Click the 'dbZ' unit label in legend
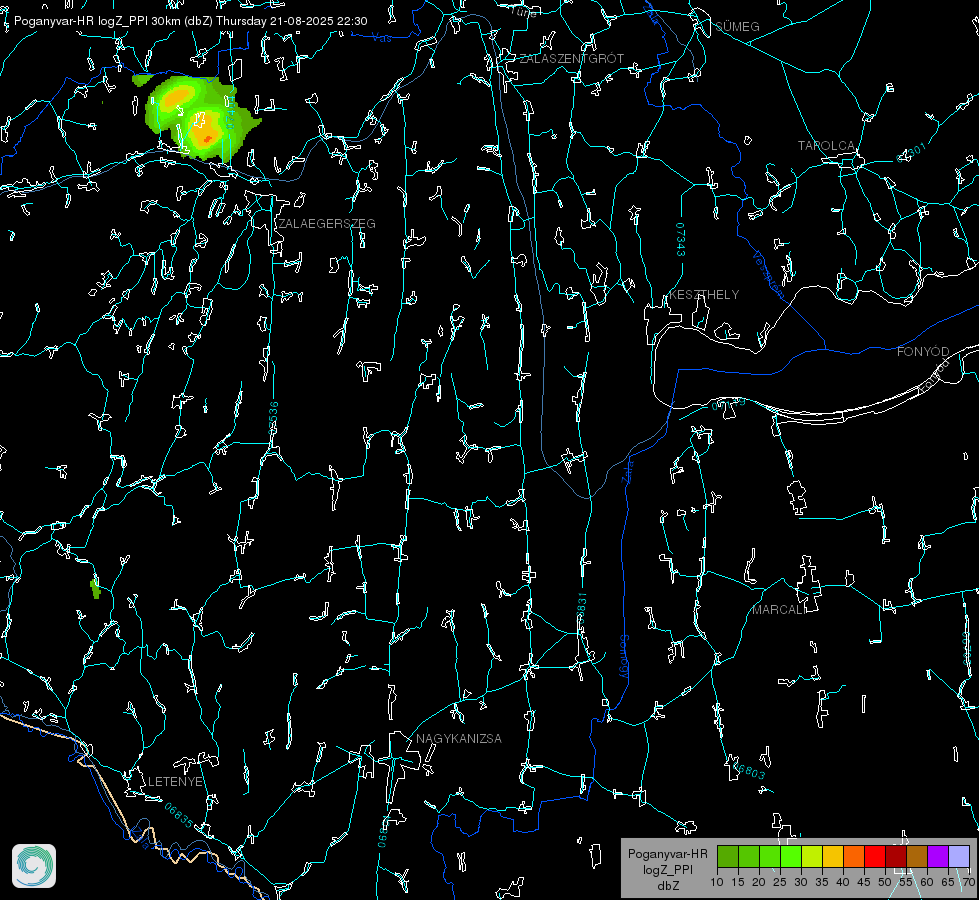The width and height of the screenshot is (979, 900). (x=667, y=886)
